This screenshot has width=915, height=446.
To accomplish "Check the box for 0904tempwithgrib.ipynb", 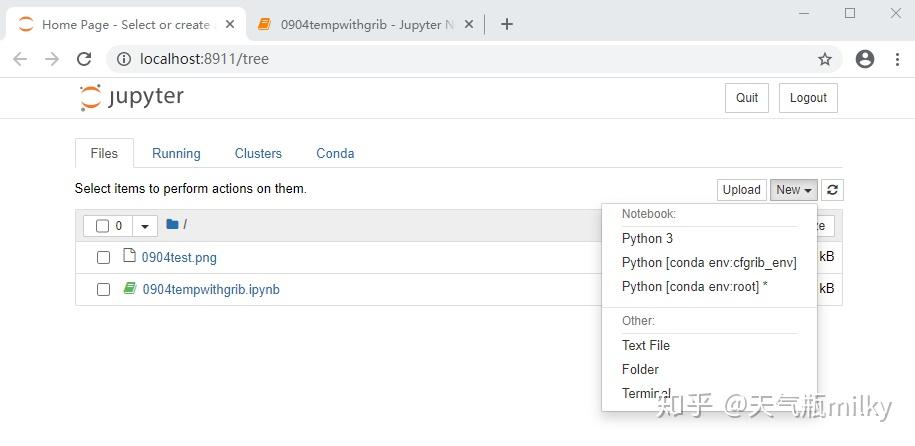I will pyautogui.click(x=103, y=290).
